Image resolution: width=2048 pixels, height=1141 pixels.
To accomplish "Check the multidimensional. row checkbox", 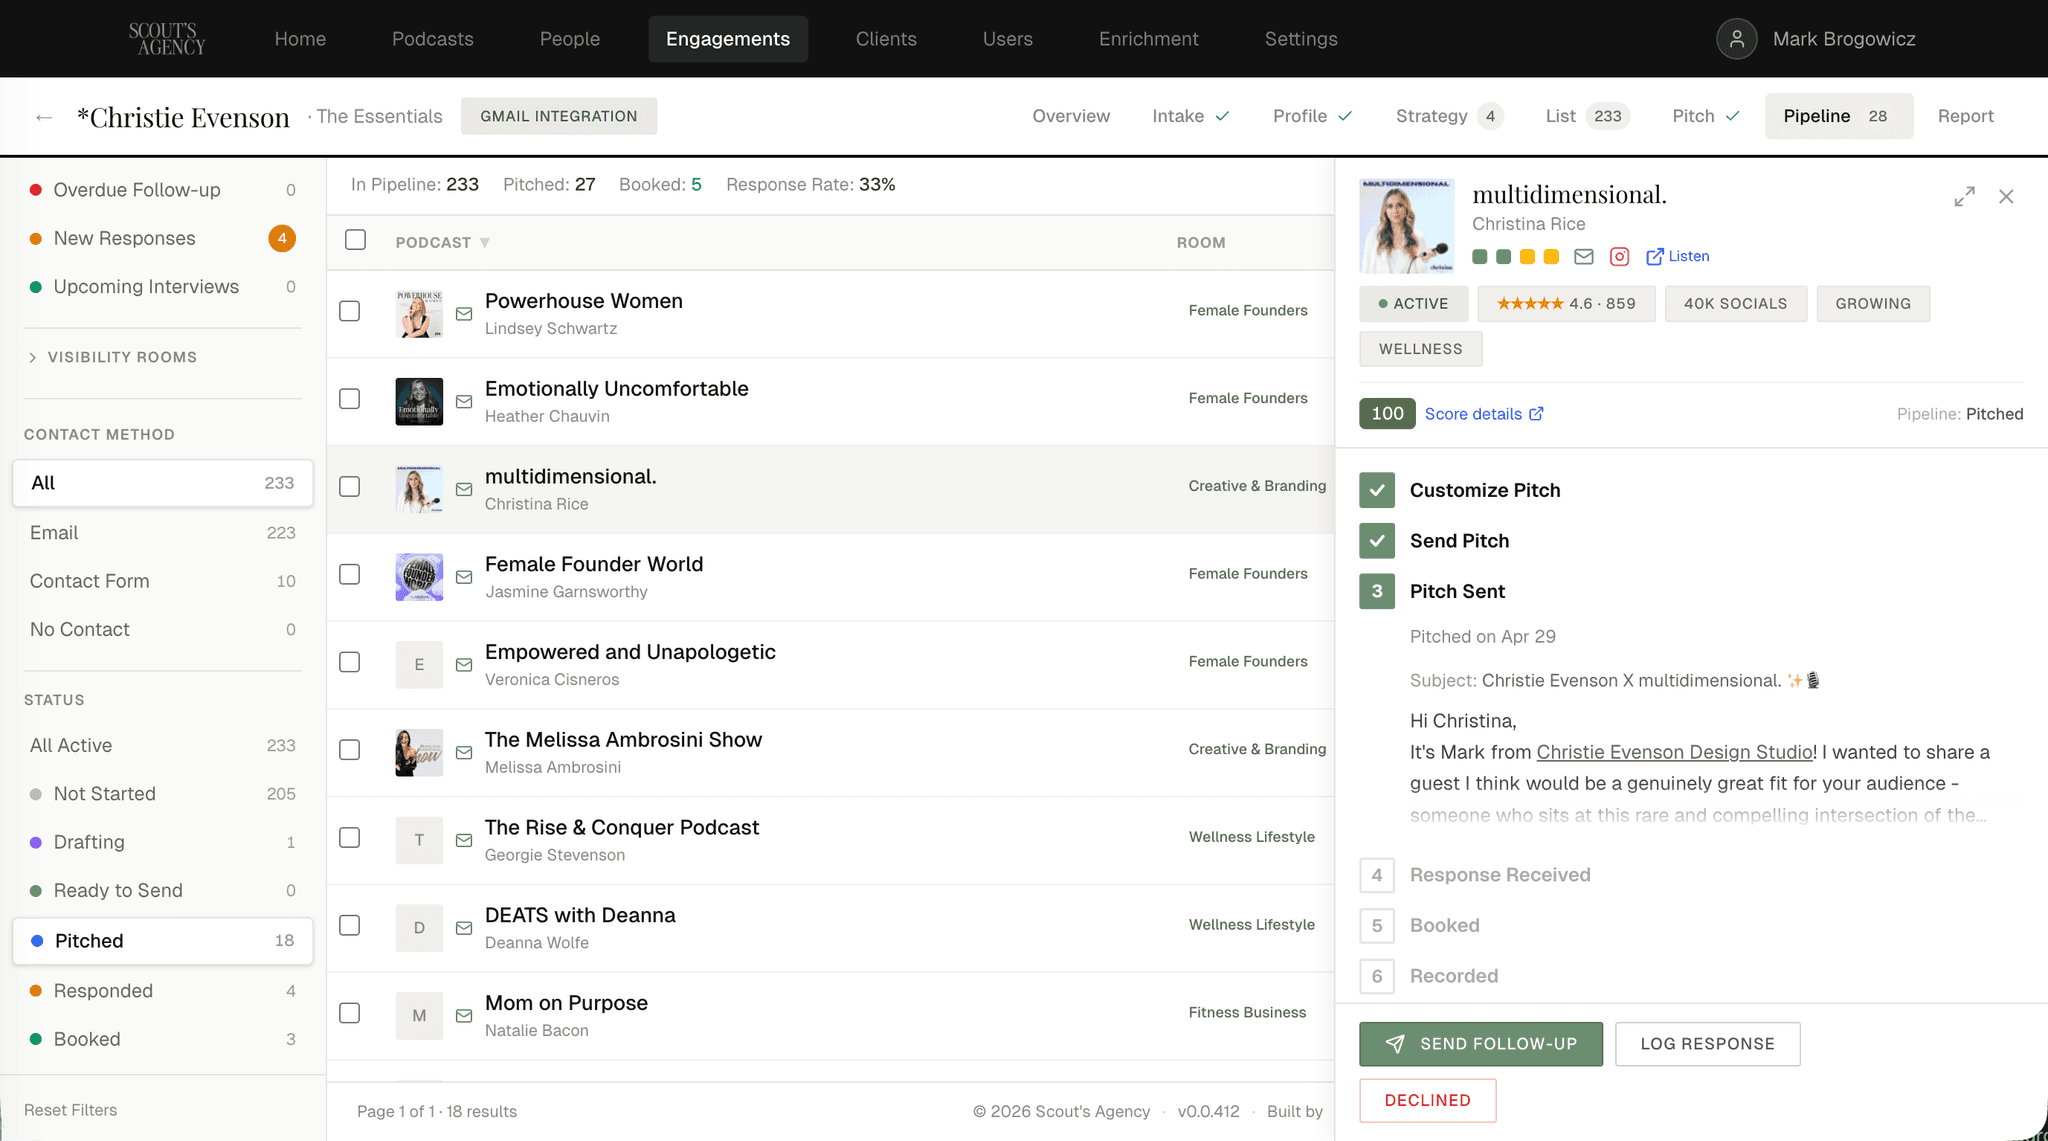I will (x=350, y=487).
